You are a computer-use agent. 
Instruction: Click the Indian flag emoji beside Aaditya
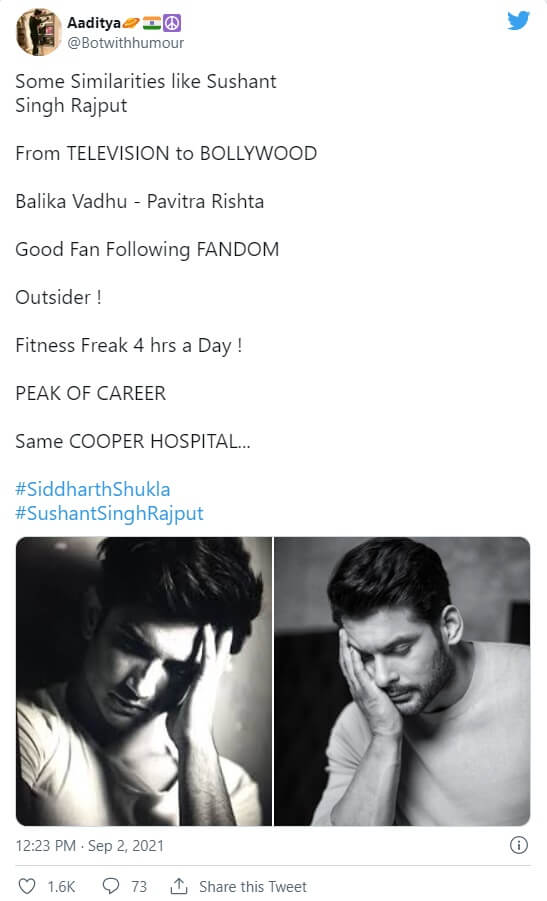[x=152, y=23]
